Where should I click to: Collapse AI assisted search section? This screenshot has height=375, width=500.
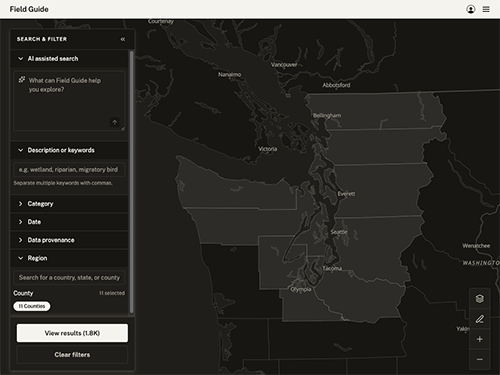(69, 59)
